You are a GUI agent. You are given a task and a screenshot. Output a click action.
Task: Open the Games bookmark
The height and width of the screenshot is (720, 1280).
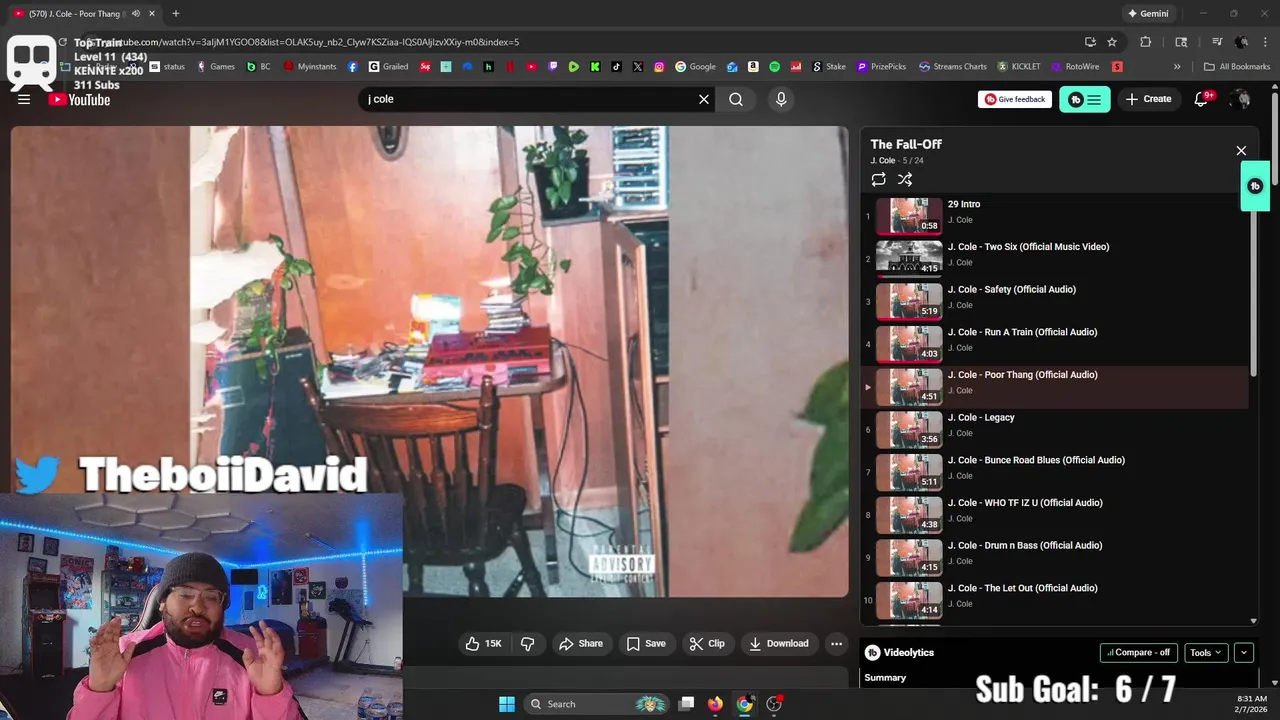coord(216,67)
